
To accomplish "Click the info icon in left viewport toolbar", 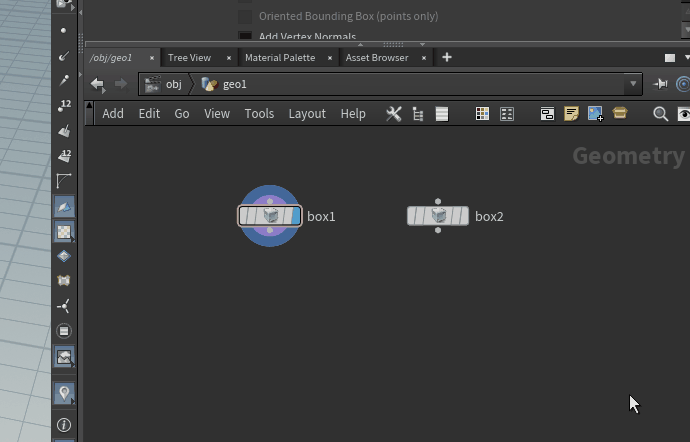I will [64, 425].
